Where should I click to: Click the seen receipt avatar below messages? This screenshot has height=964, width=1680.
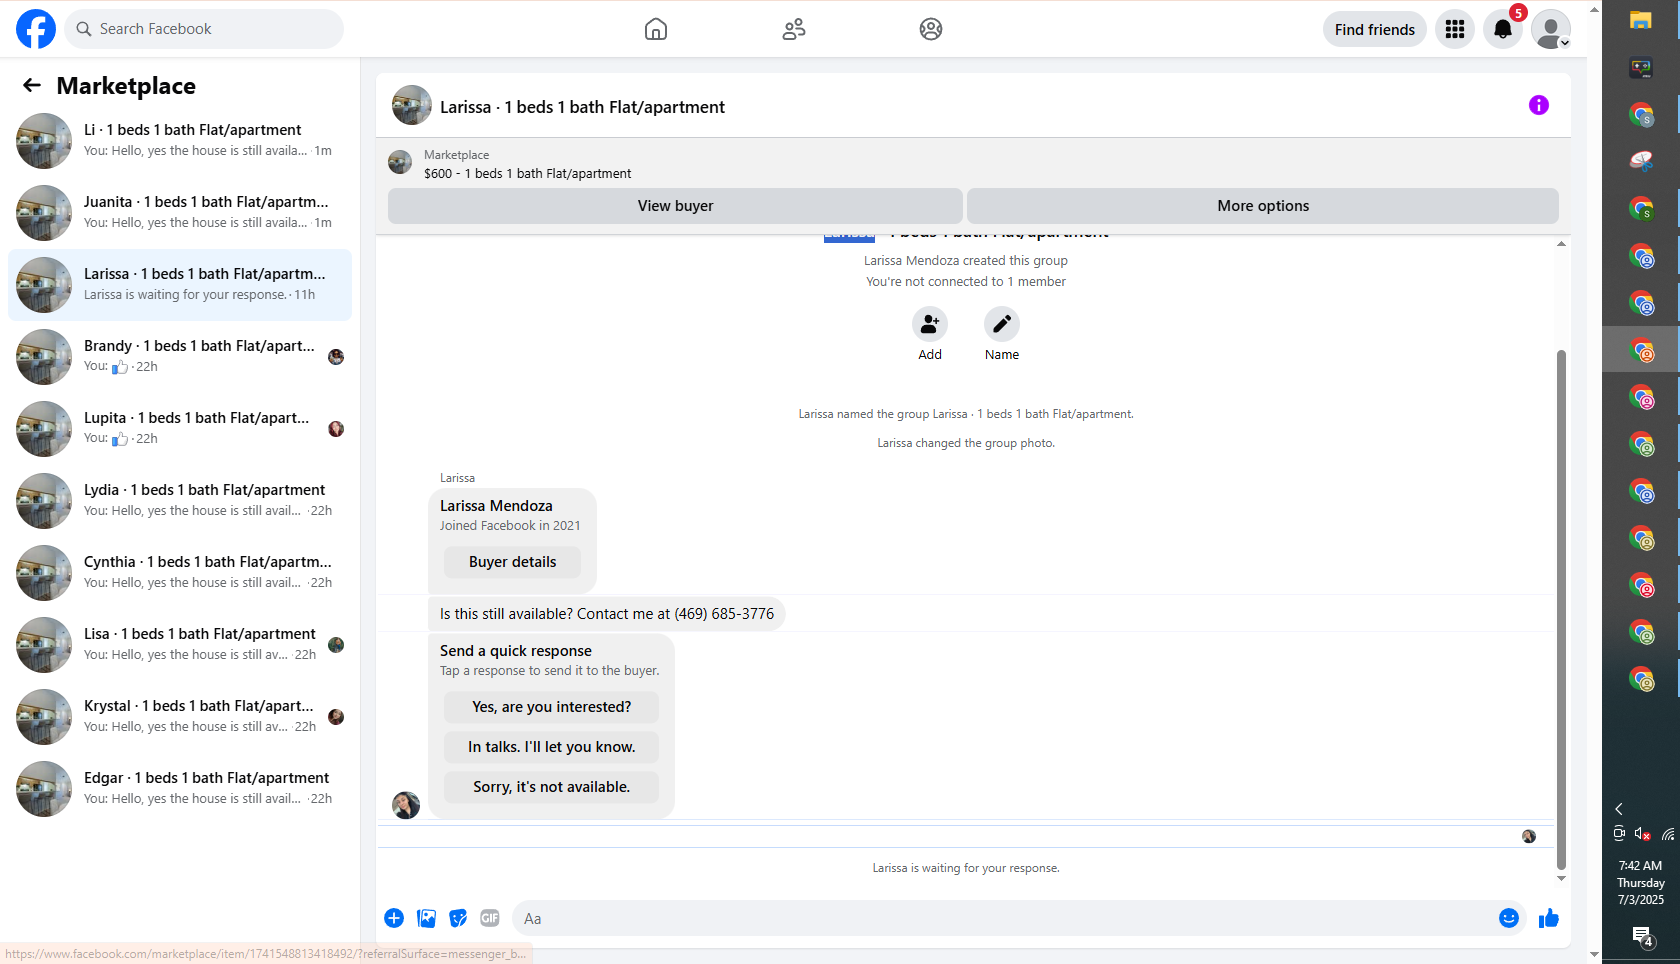click(1529, 836)
